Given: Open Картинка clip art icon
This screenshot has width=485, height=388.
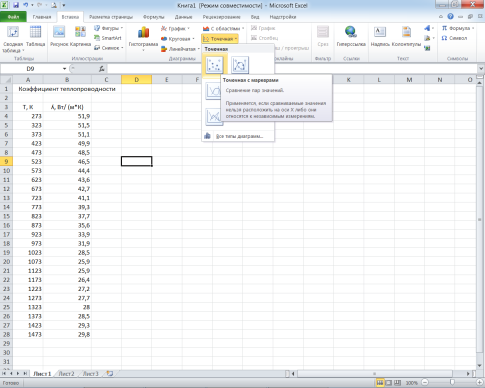Looking at the screenshot, I should pos(80,36).
